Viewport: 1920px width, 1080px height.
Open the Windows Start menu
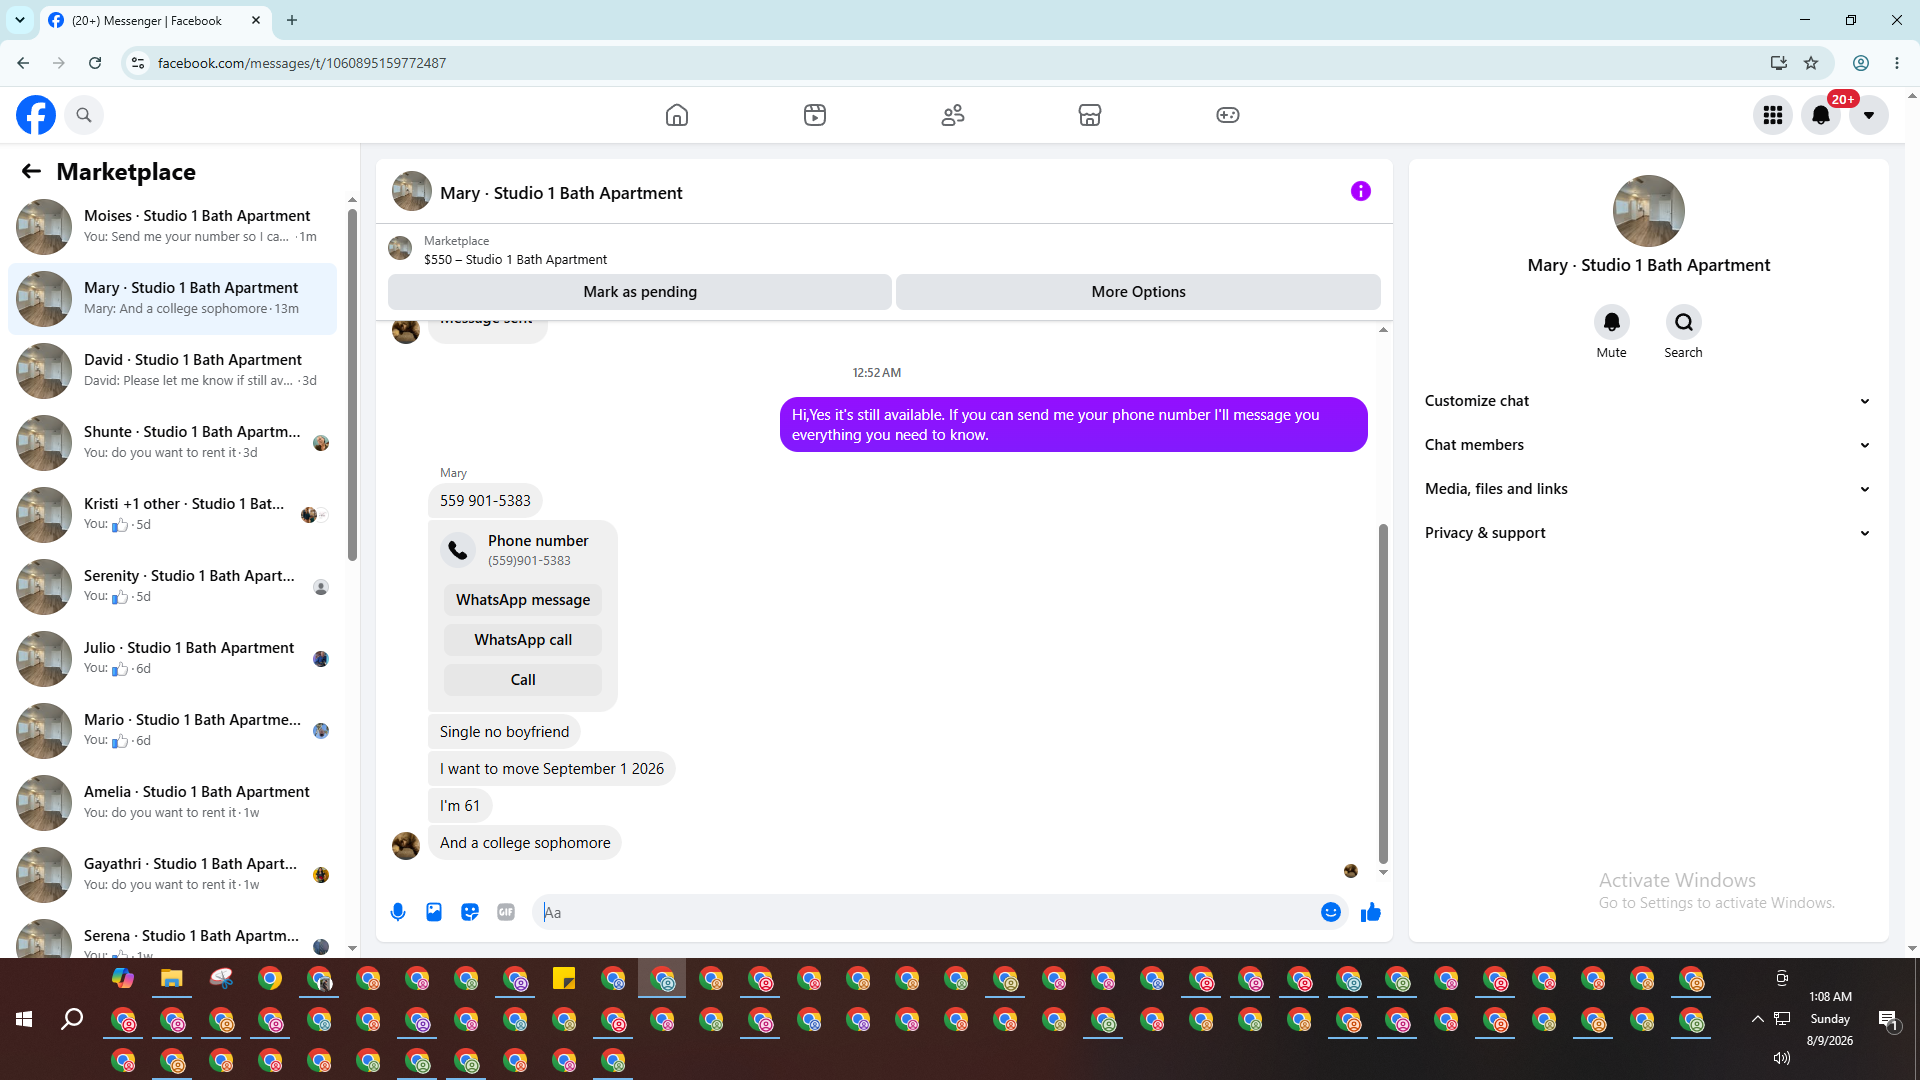pyautogui.click(x=24, y=1019)
